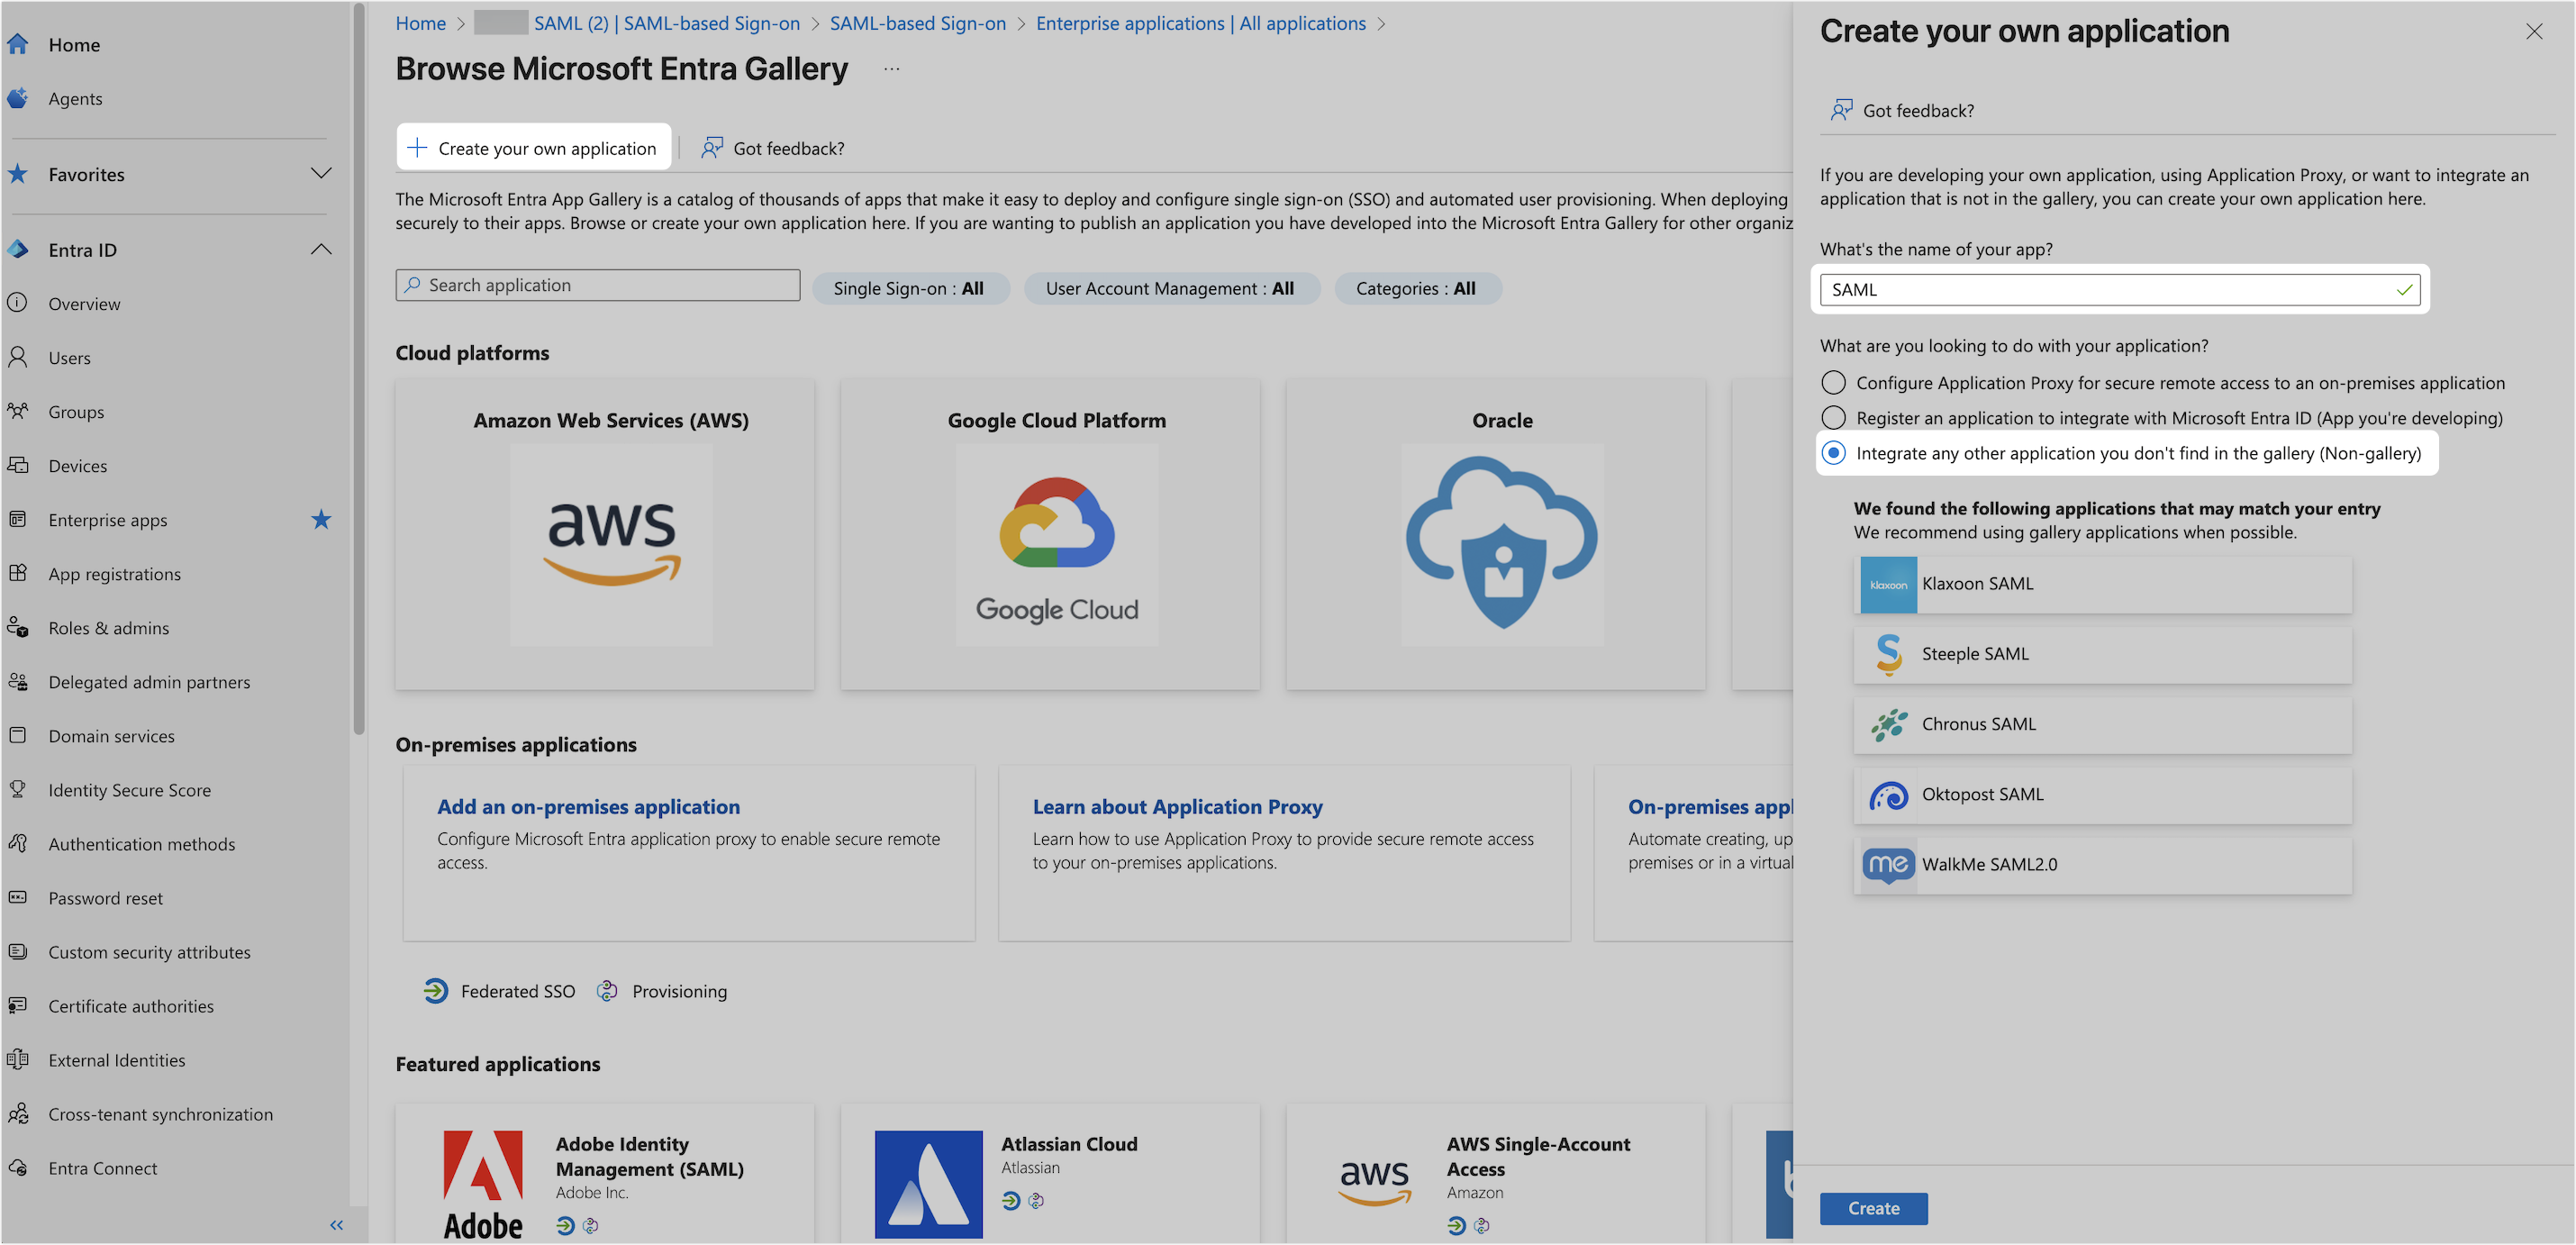Select the Register an application option
This screenshot has height=1245, width=2576.
pos(1833,417)
